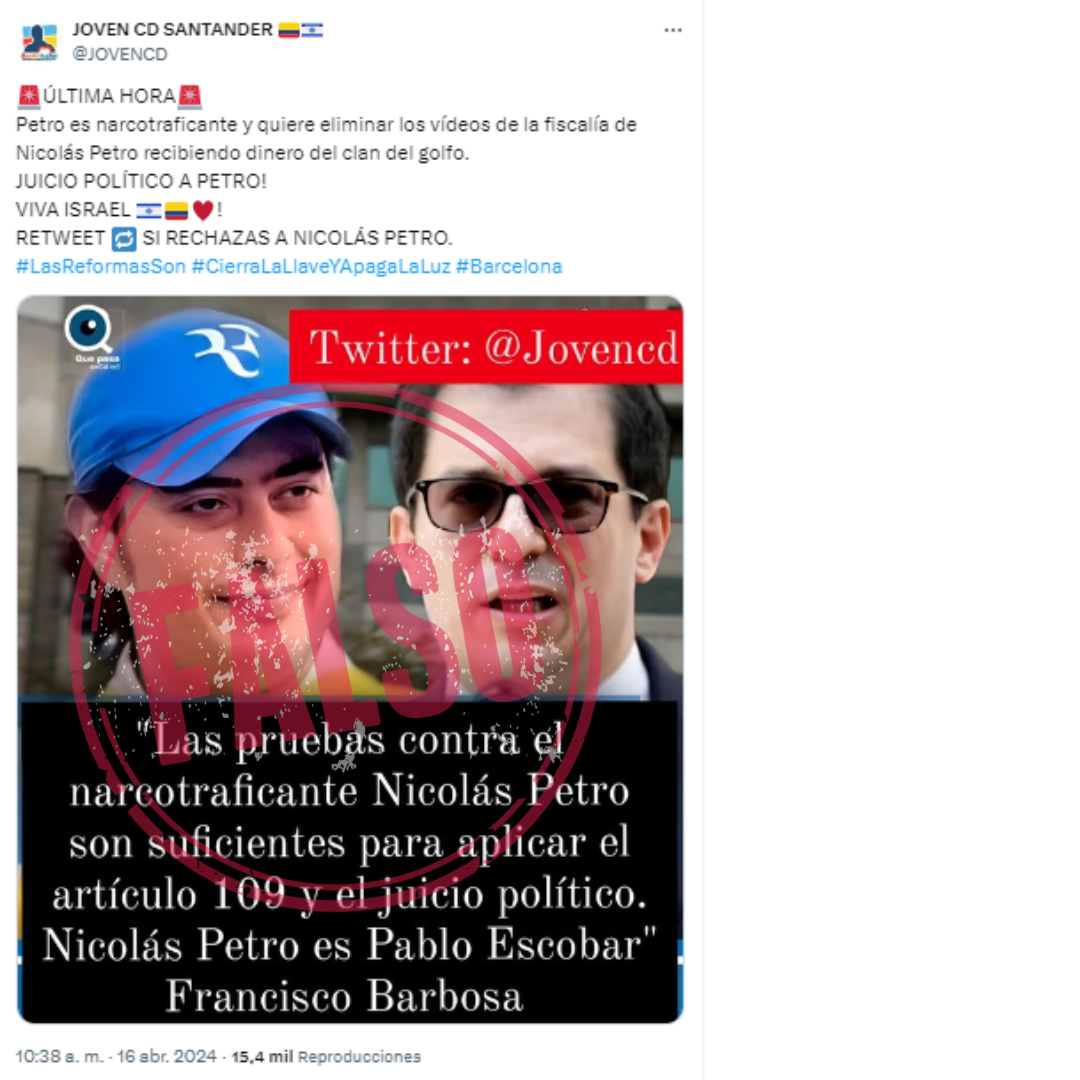1080x1080 pixels.
Task: Click the Israel flag next to VIVA ISRAEL
Action: tap(149, 210)
